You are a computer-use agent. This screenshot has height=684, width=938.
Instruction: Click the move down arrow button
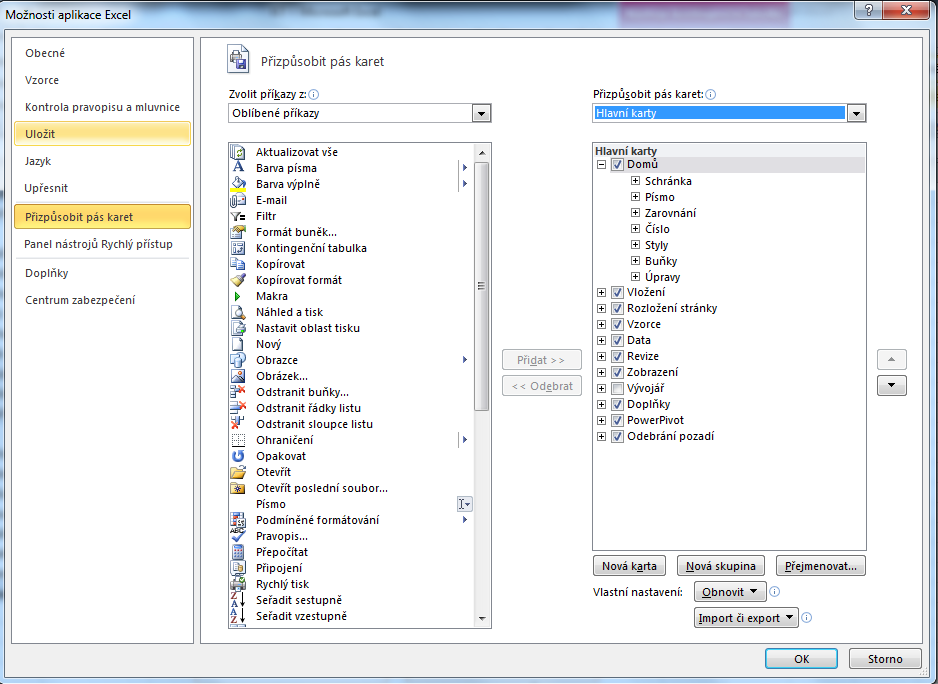(x=891, y=385)
